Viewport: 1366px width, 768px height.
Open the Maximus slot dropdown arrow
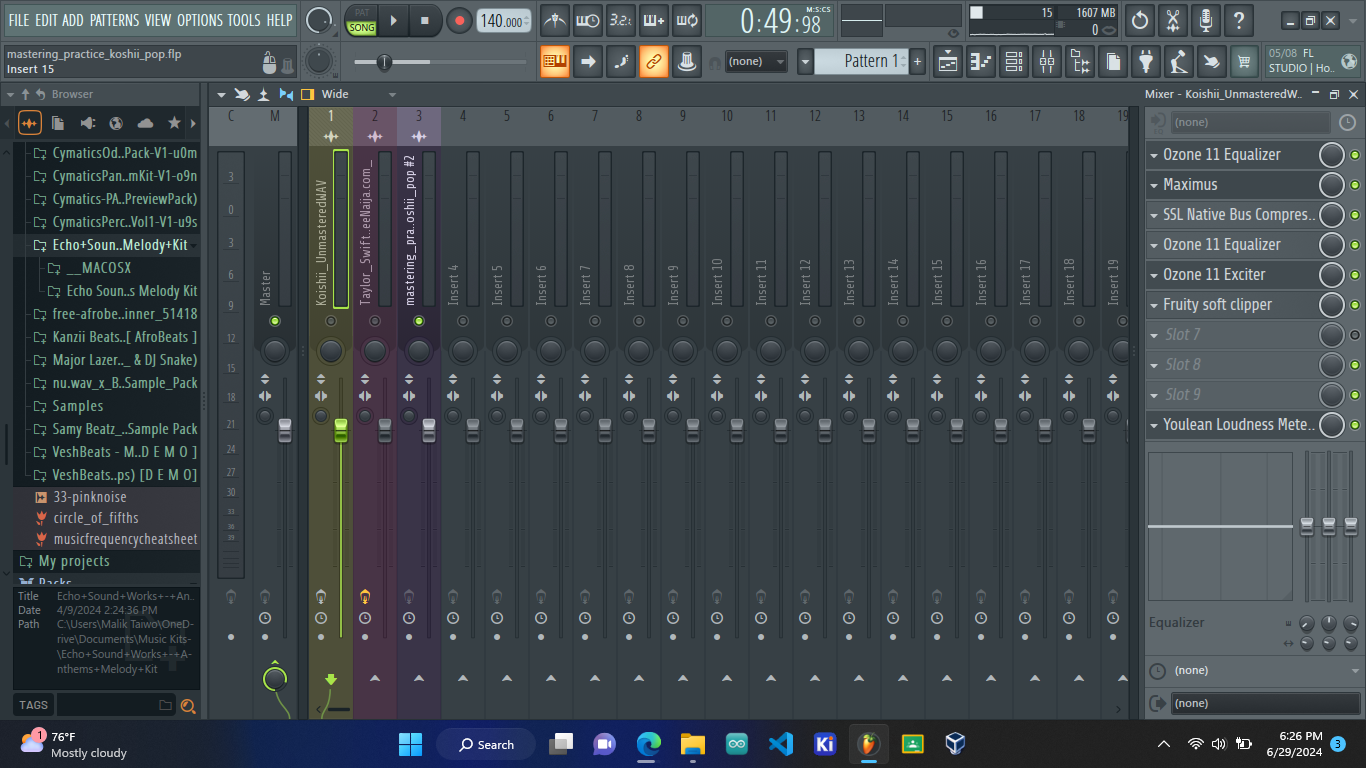click(1154, 185)
